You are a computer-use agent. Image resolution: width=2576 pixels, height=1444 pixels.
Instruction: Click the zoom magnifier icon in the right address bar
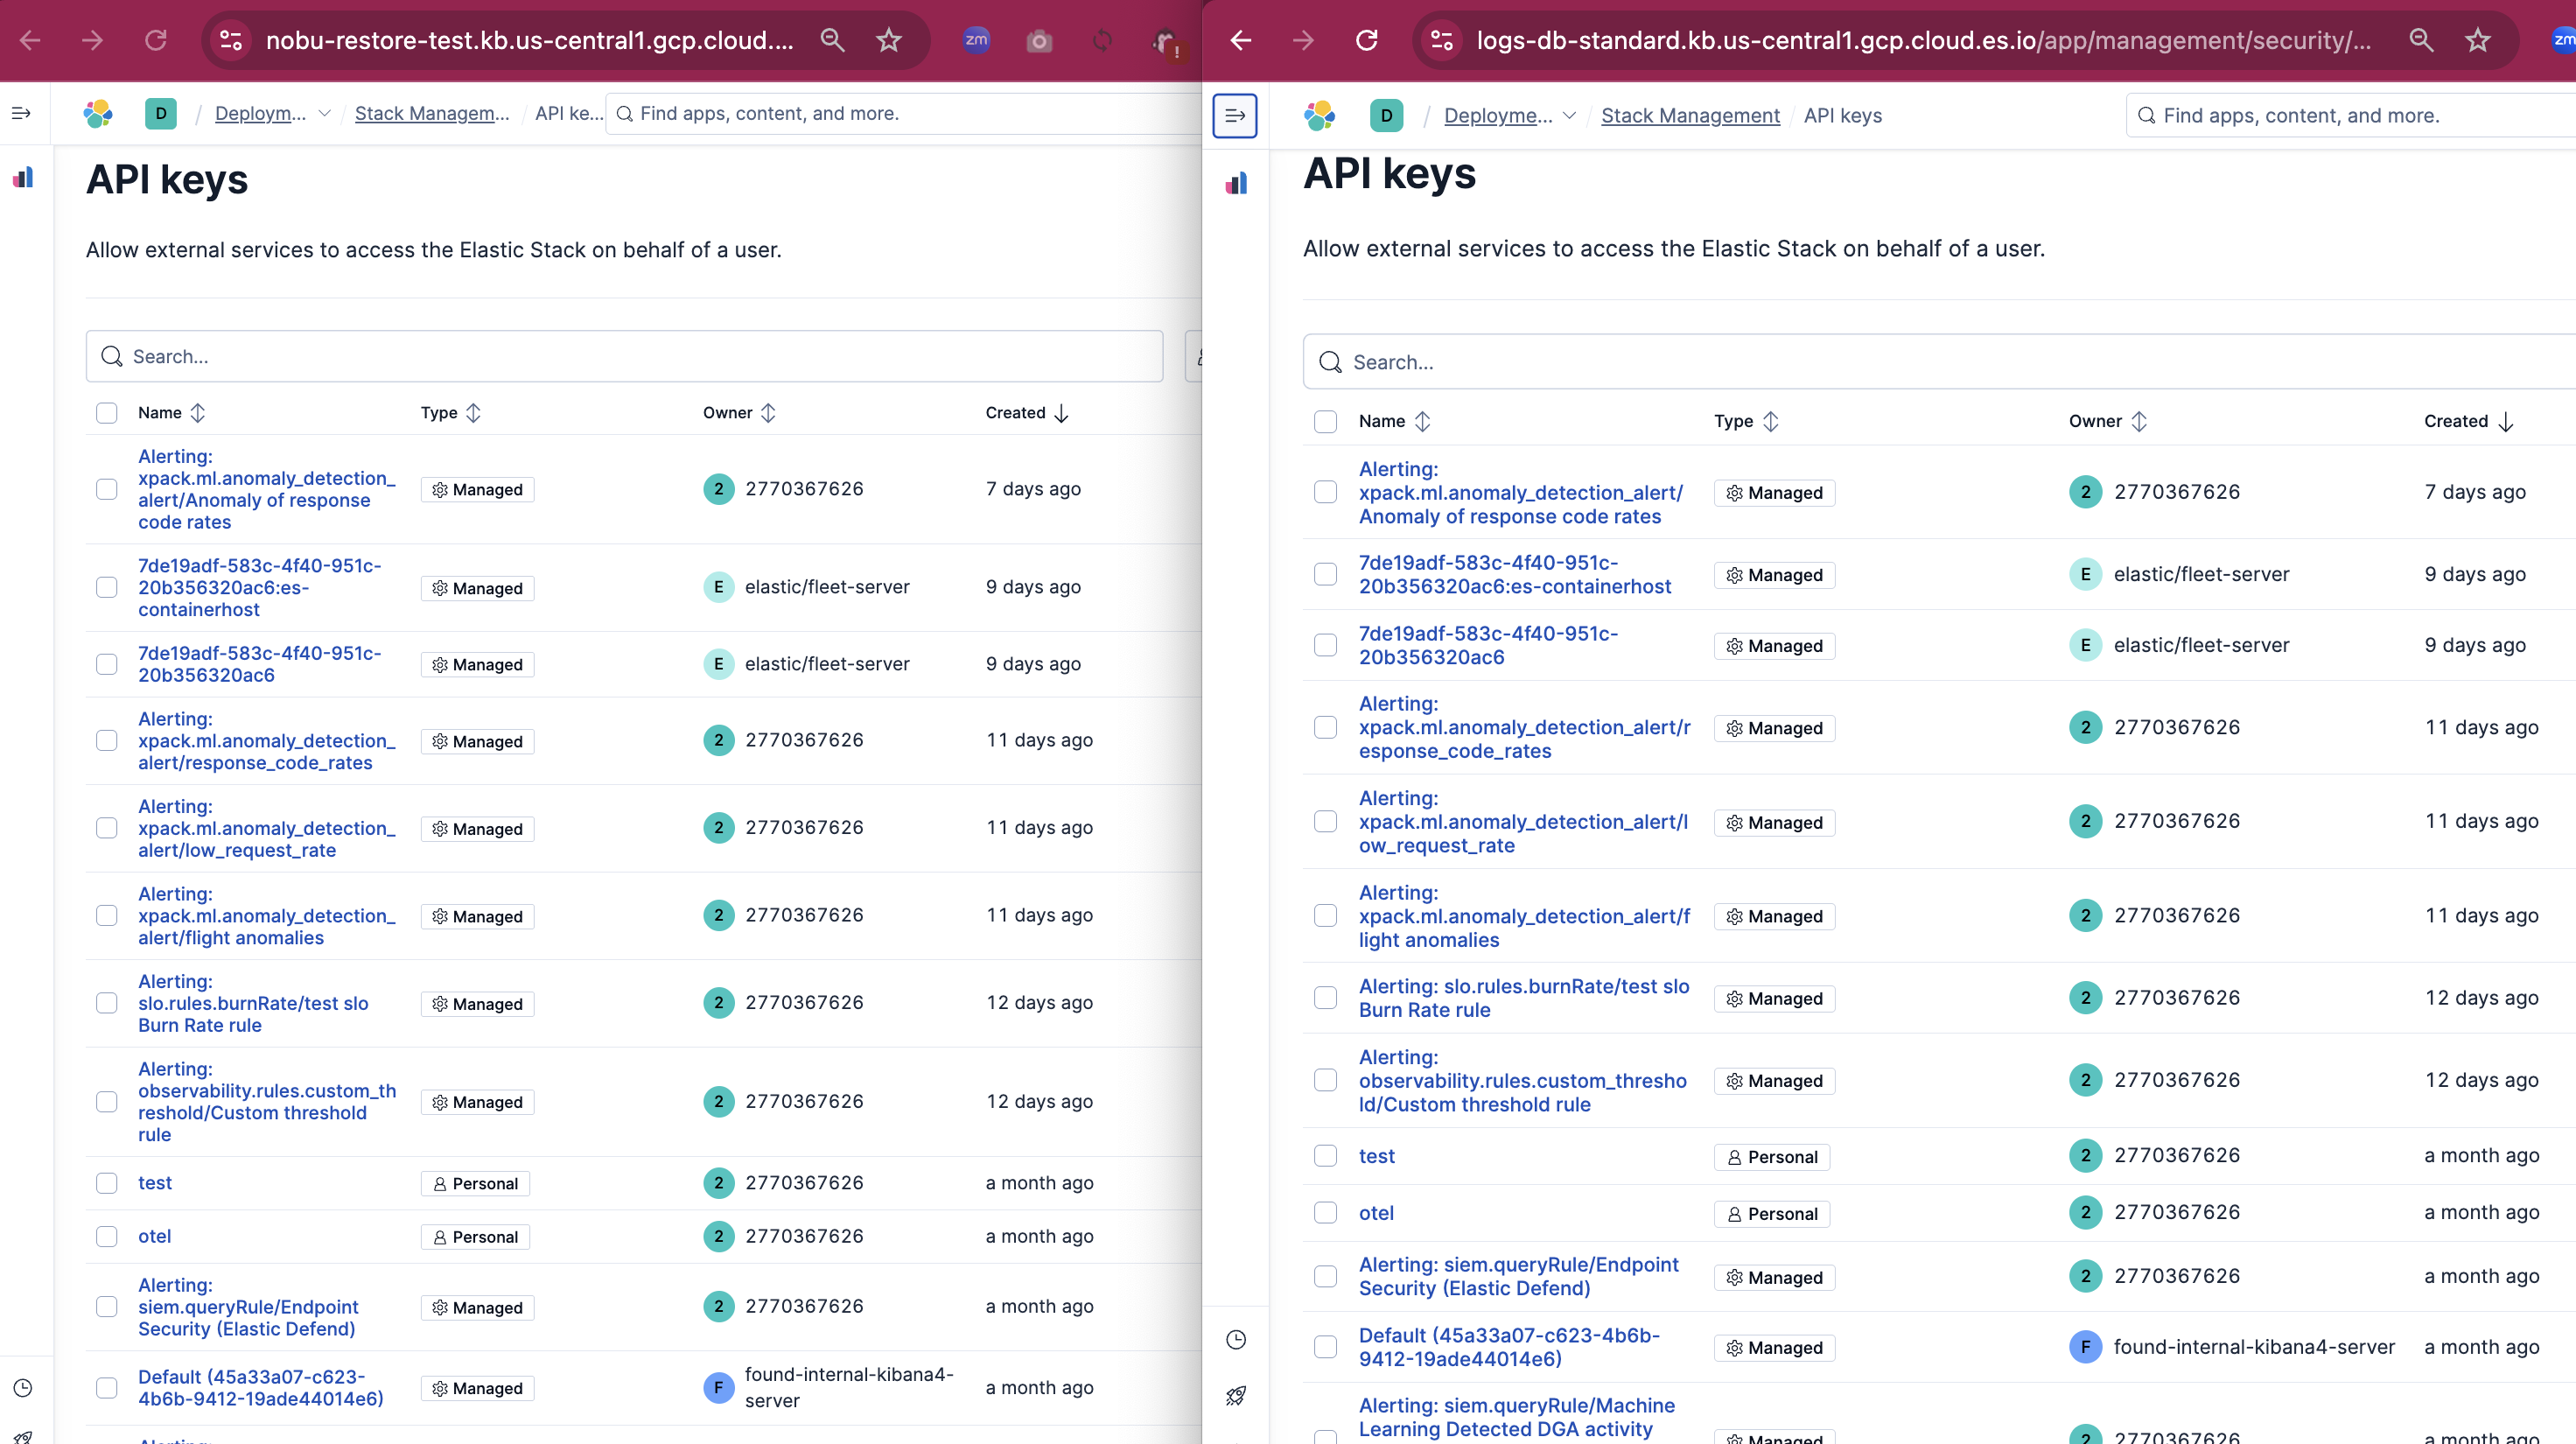pyautogui.click(x=2421, y=40)
